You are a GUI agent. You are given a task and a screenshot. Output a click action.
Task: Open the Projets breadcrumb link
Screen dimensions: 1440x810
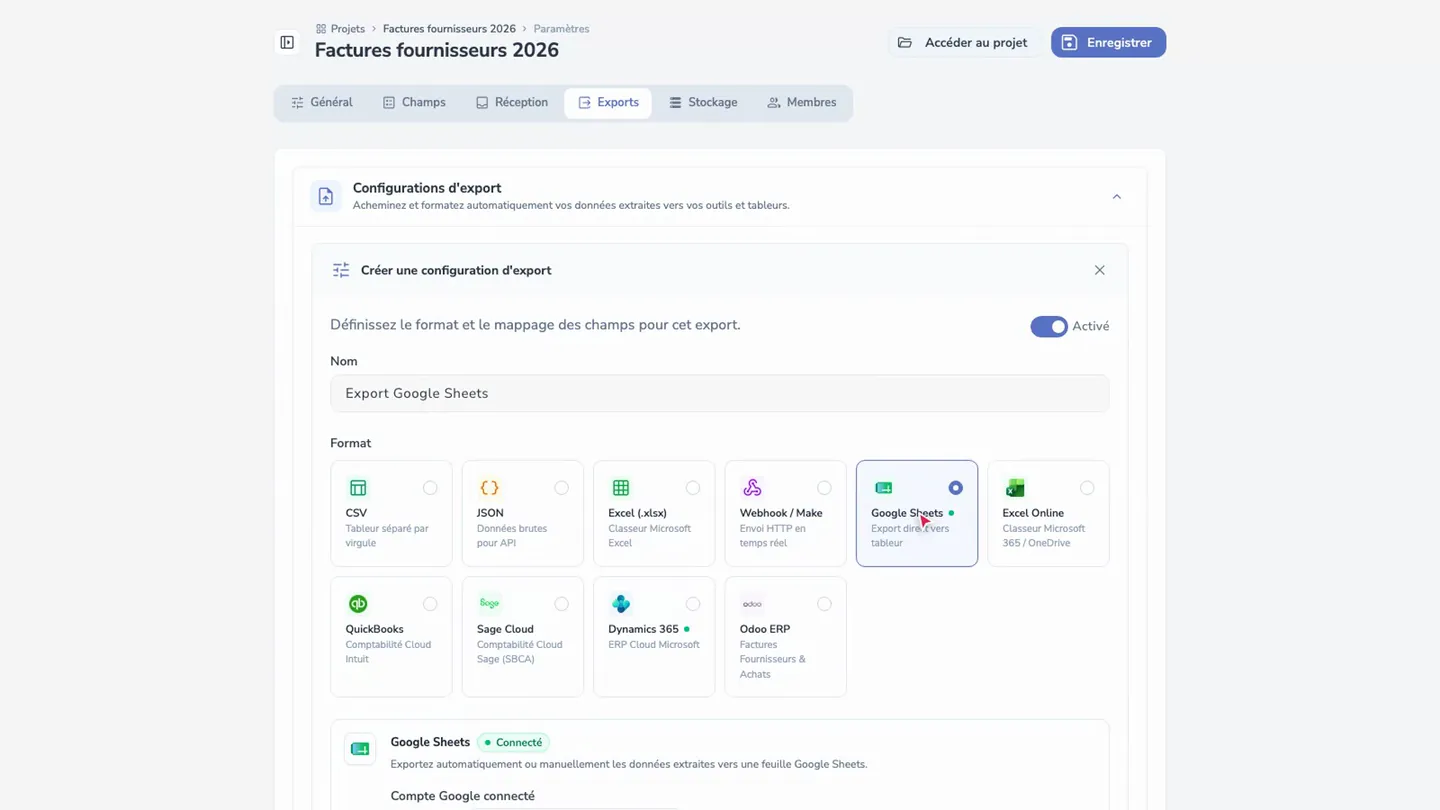[340, 29]
